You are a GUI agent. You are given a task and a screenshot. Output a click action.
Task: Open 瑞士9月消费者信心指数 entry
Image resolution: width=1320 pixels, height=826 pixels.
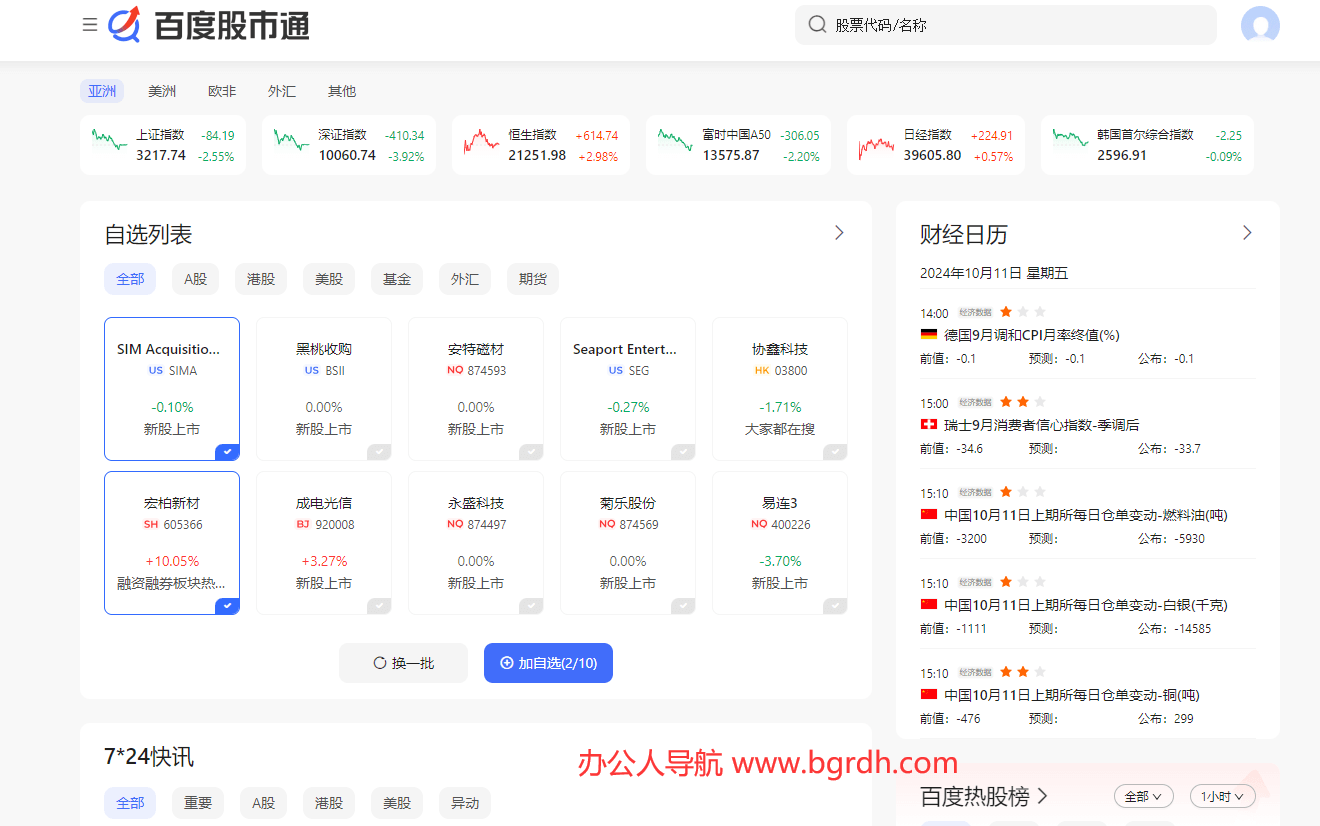(1041, 425)
